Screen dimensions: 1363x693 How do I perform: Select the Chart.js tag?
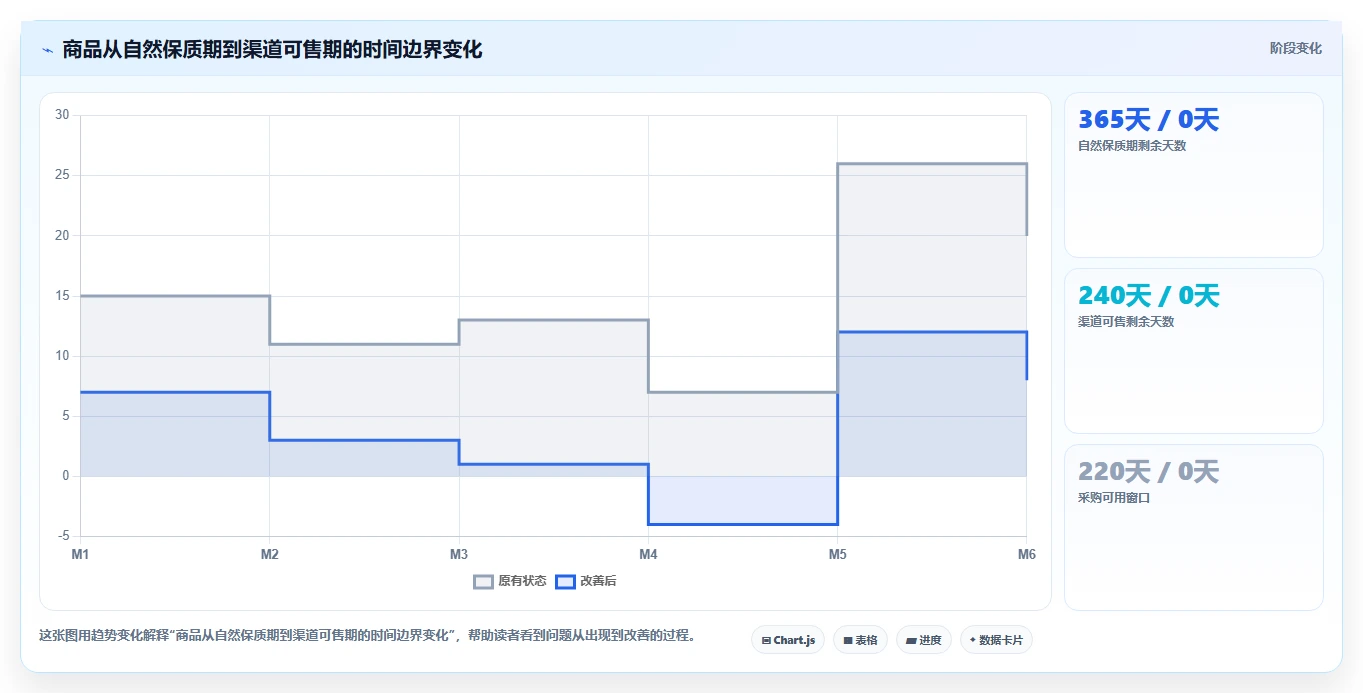point(788,640)
